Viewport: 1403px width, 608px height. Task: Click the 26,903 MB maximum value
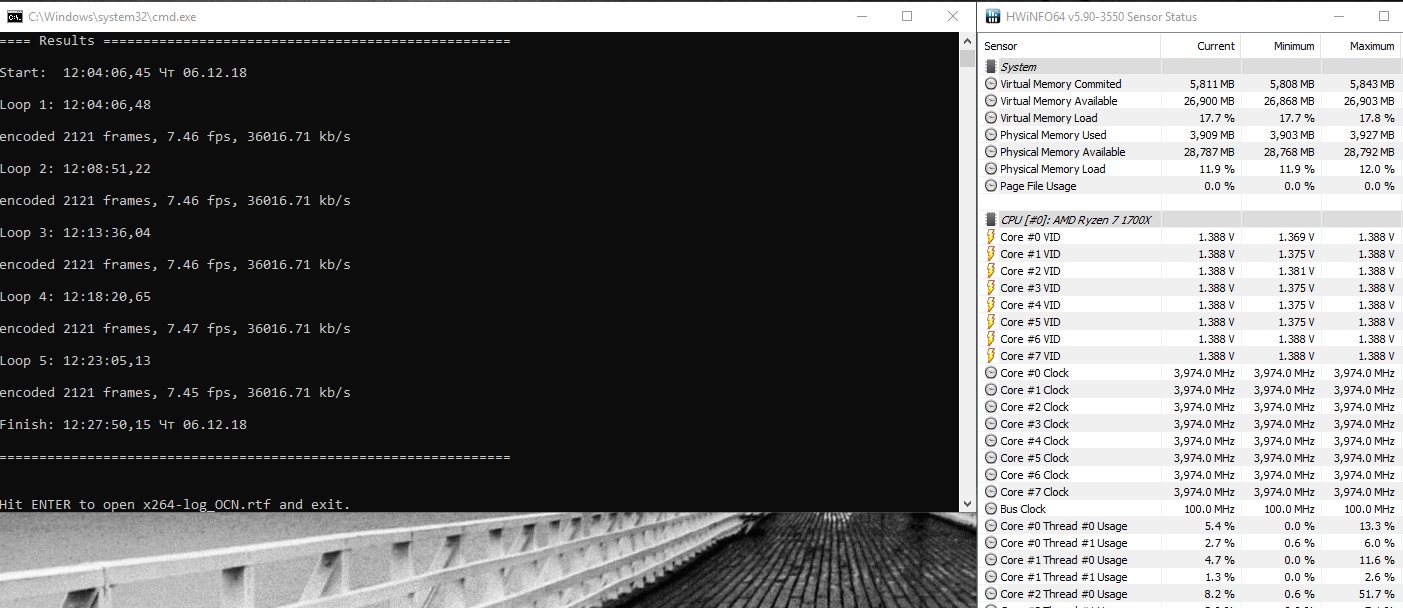click(x=1369, y=101)
